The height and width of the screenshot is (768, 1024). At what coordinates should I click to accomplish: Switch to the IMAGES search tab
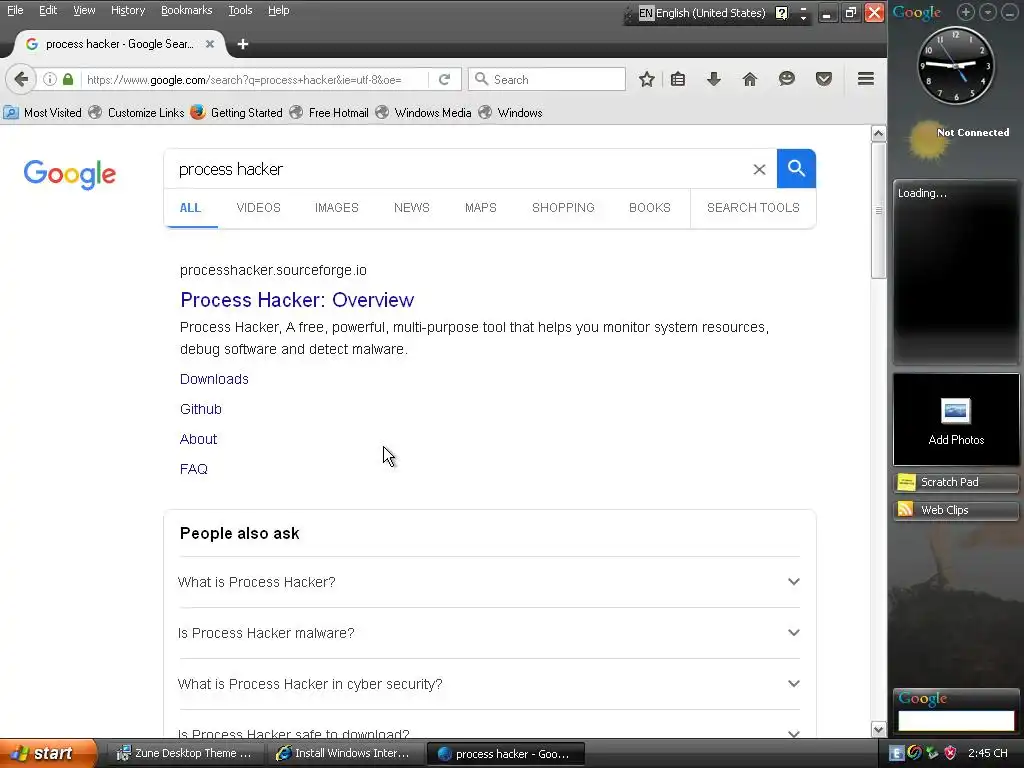pos(336,208)
